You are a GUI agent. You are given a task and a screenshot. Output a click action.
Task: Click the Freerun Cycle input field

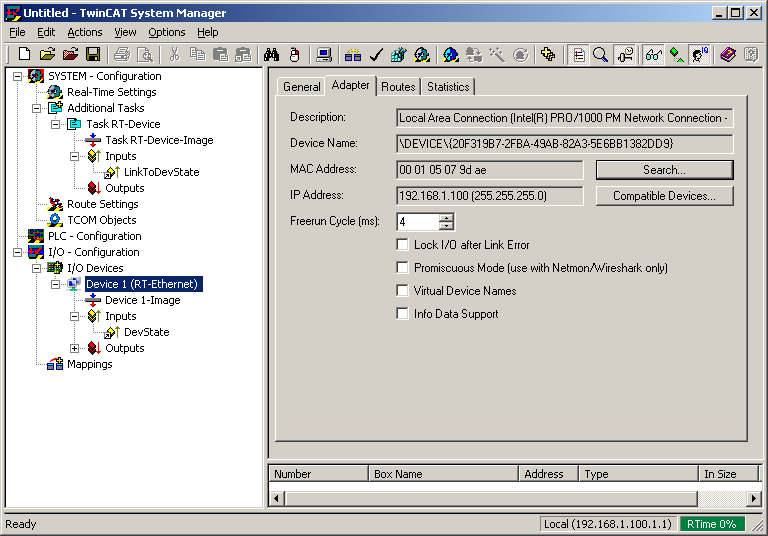(417, 222)
